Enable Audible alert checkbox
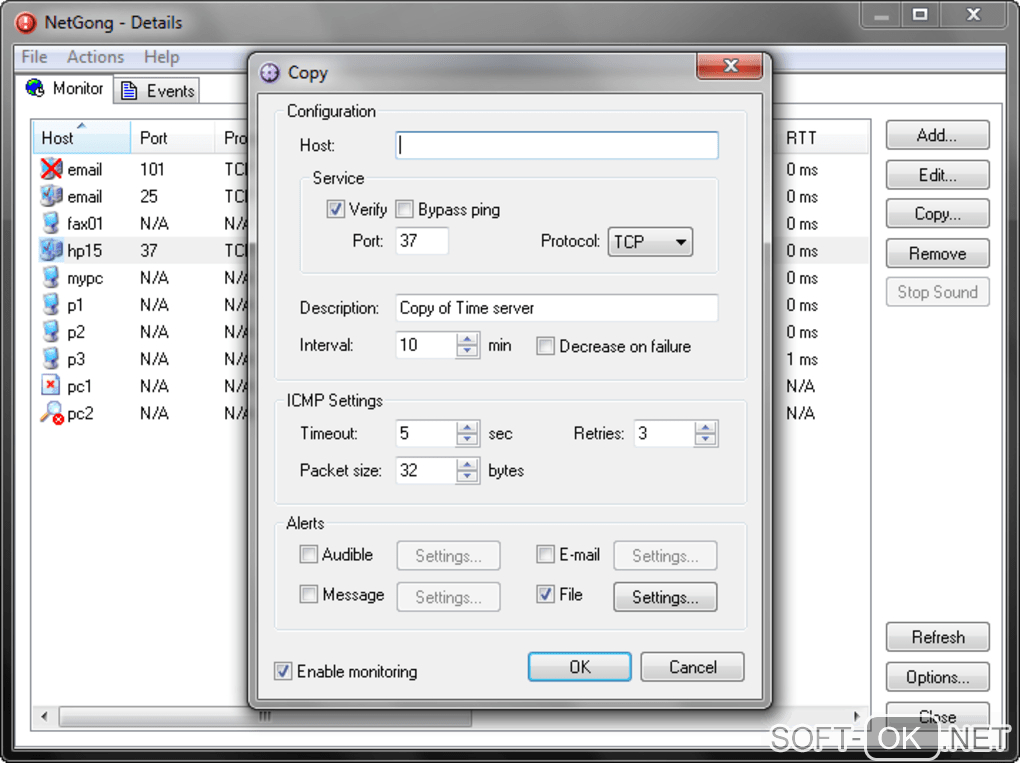This screenshot has height=763, width=1020. pos(308,554)
